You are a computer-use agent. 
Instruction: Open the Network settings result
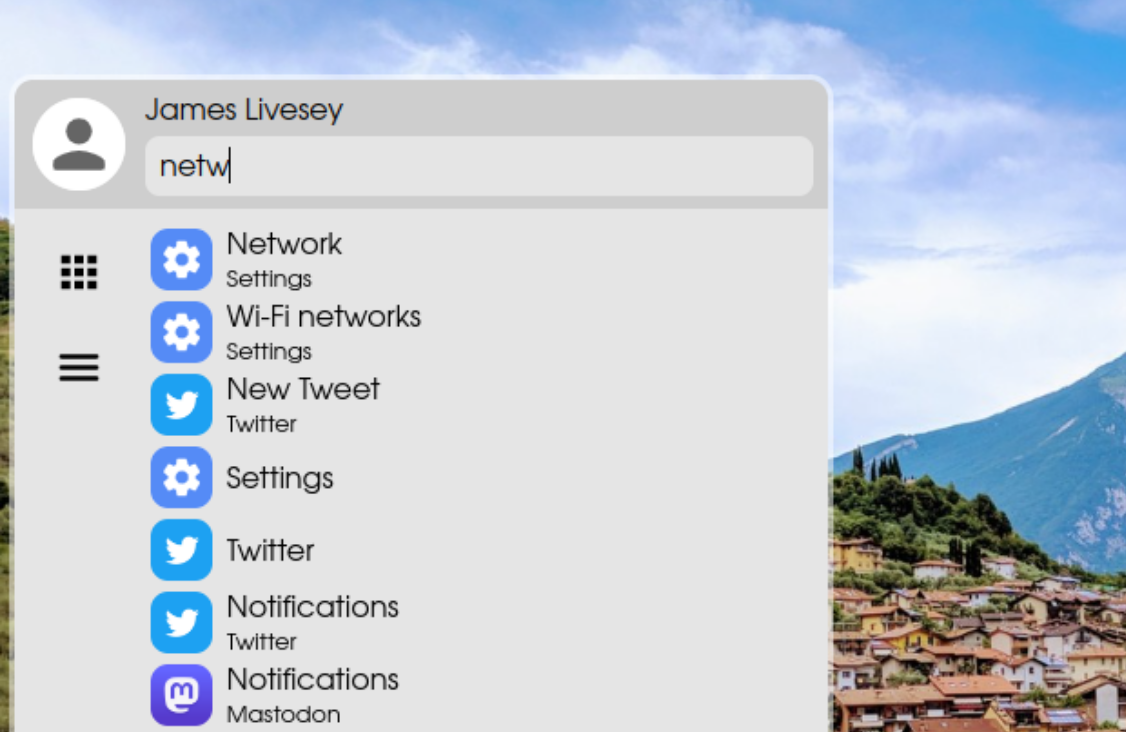(284, 244)
